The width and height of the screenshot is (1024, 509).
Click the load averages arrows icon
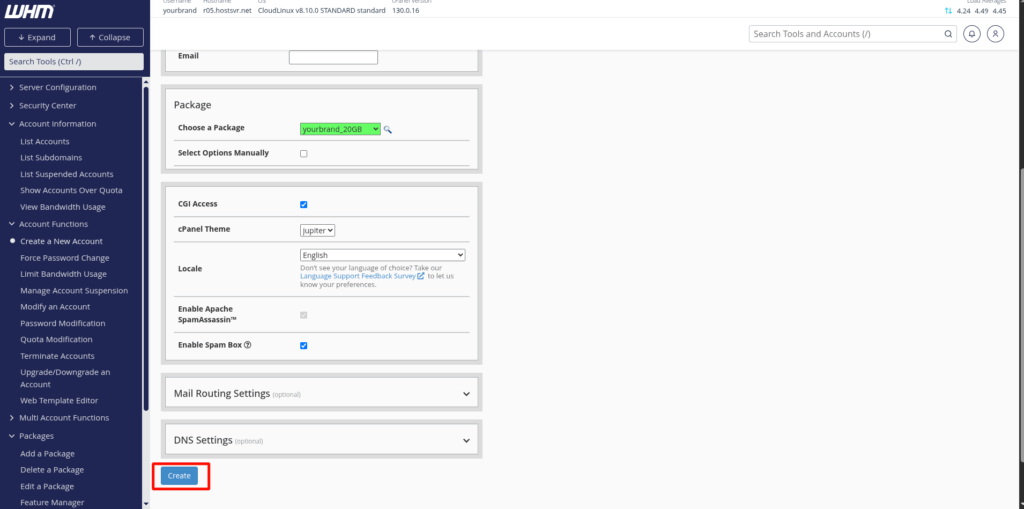click(x=948, y=11)
